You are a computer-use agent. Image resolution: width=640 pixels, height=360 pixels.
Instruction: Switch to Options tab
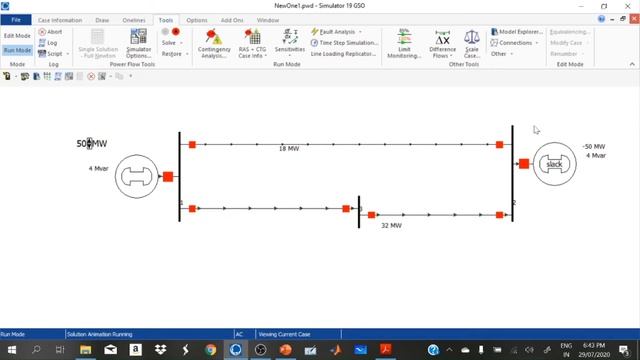(197, 20)
